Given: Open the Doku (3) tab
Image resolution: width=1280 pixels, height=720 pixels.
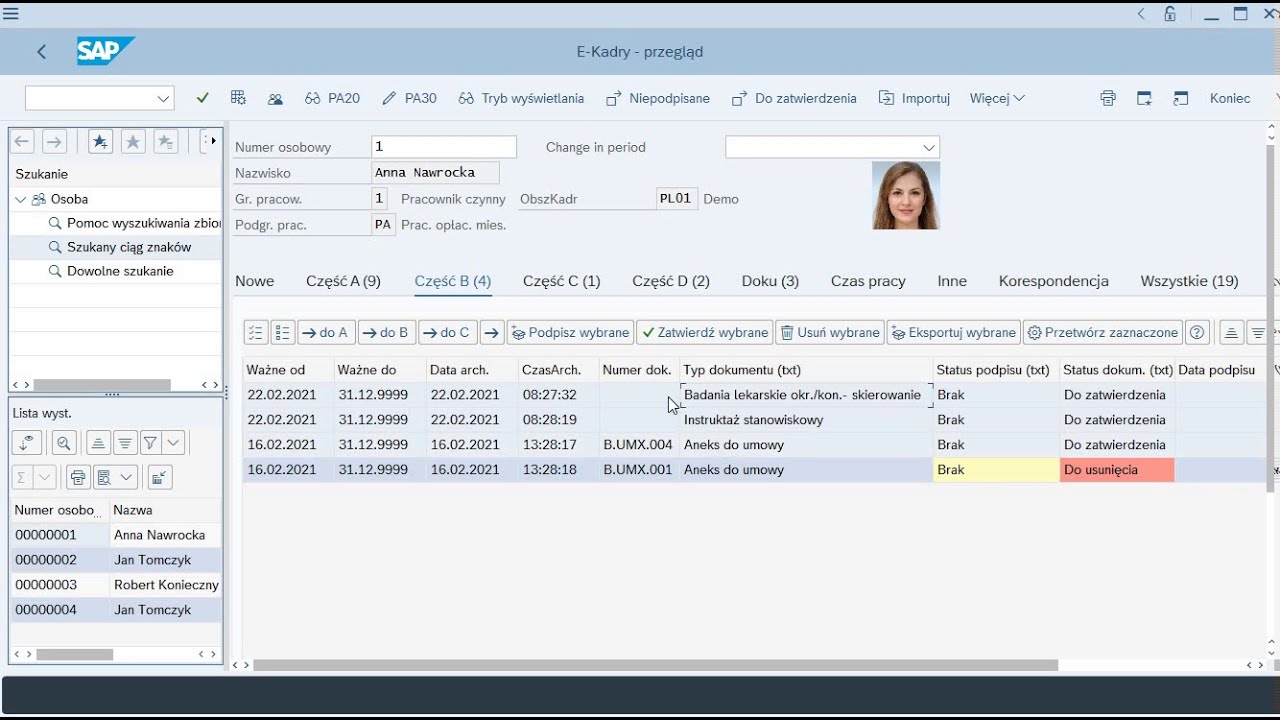Looking at the screenshot, I should click(770, 281).
